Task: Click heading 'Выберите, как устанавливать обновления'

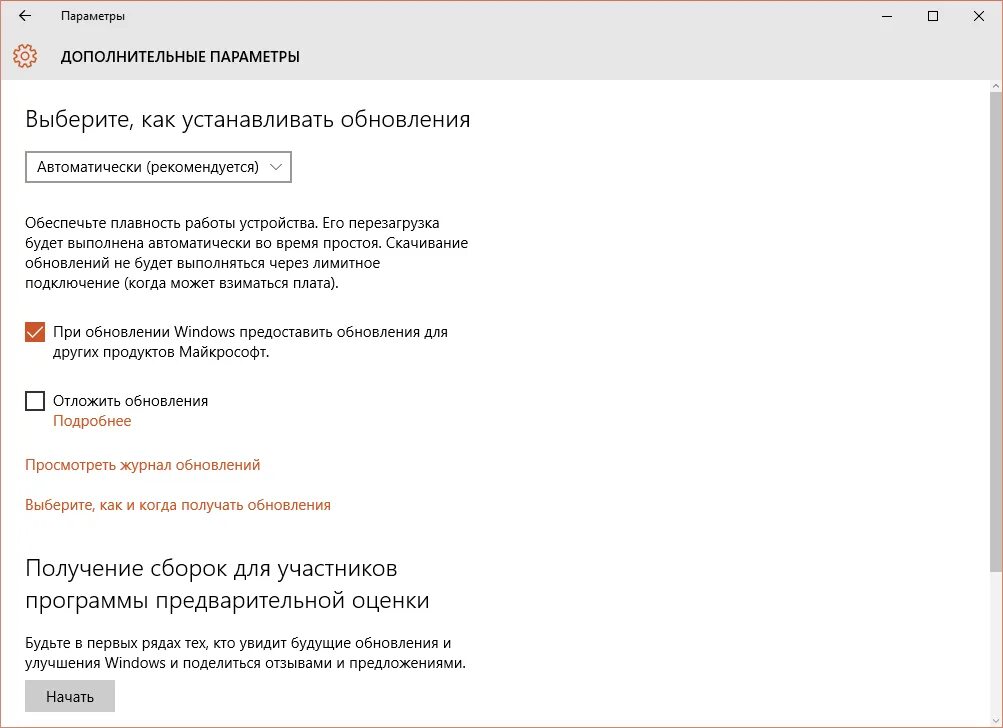Action: 248,120
